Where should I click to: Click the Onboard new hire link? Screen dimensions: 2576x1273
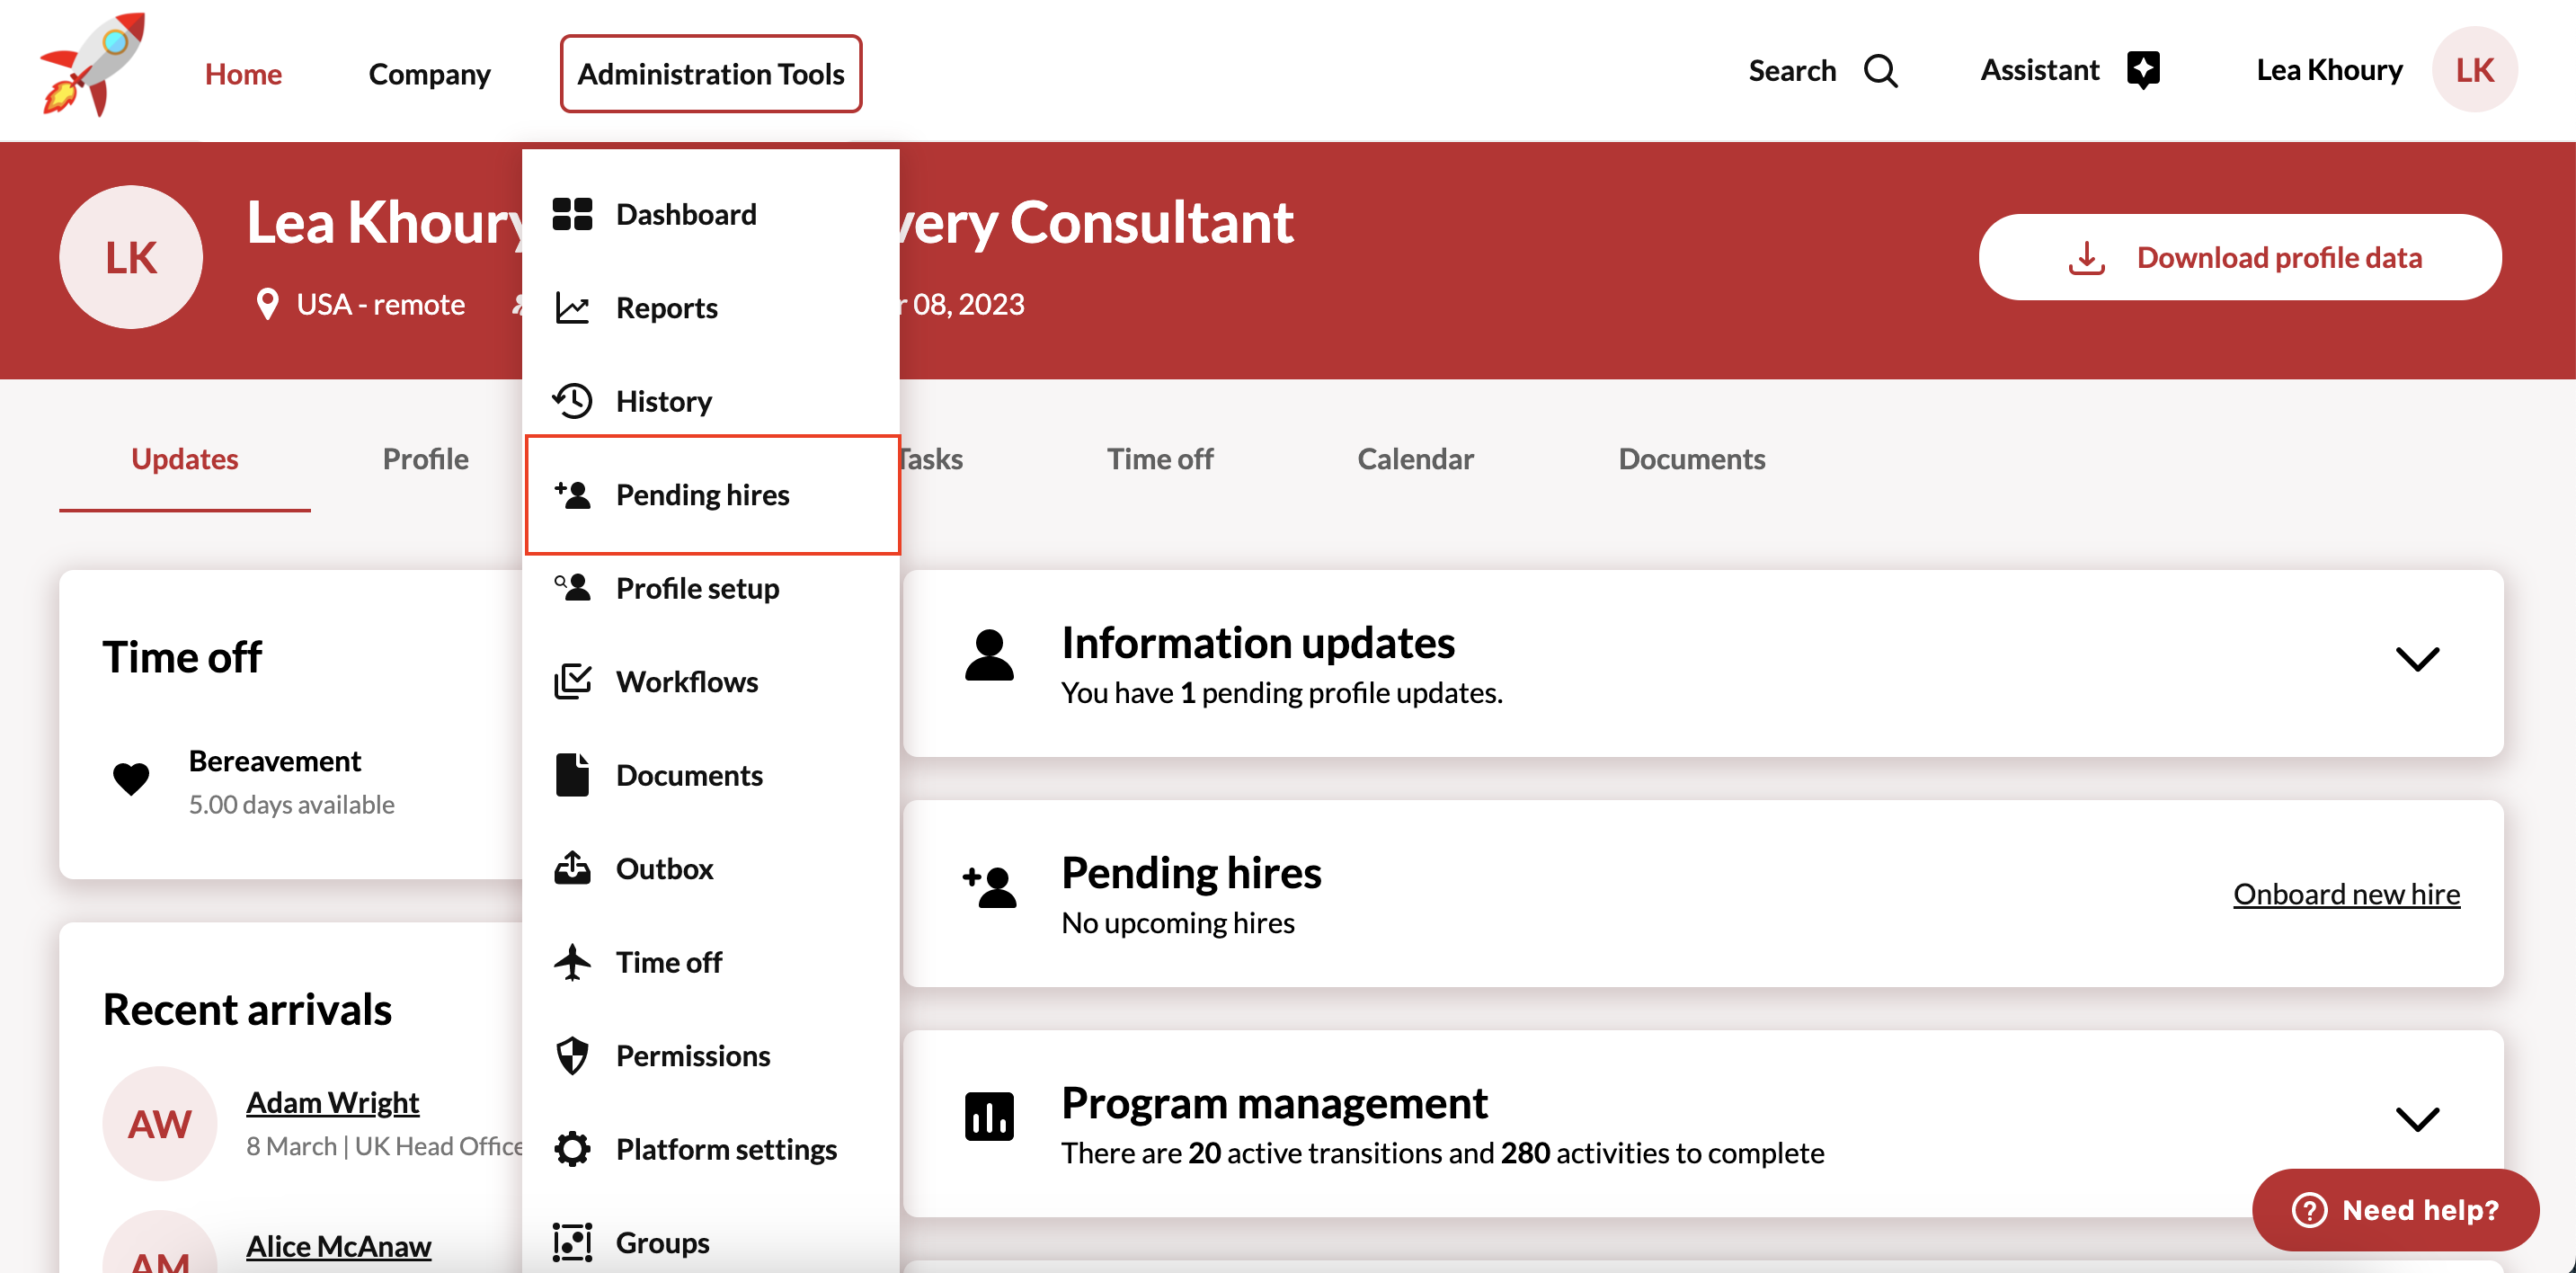[2346, 894]
